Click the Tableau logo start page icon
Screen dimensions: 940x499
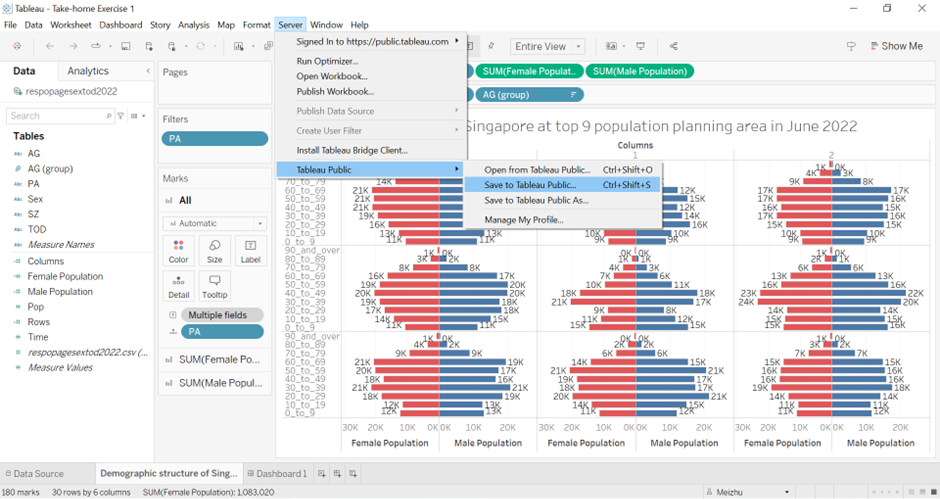[17, 46]
